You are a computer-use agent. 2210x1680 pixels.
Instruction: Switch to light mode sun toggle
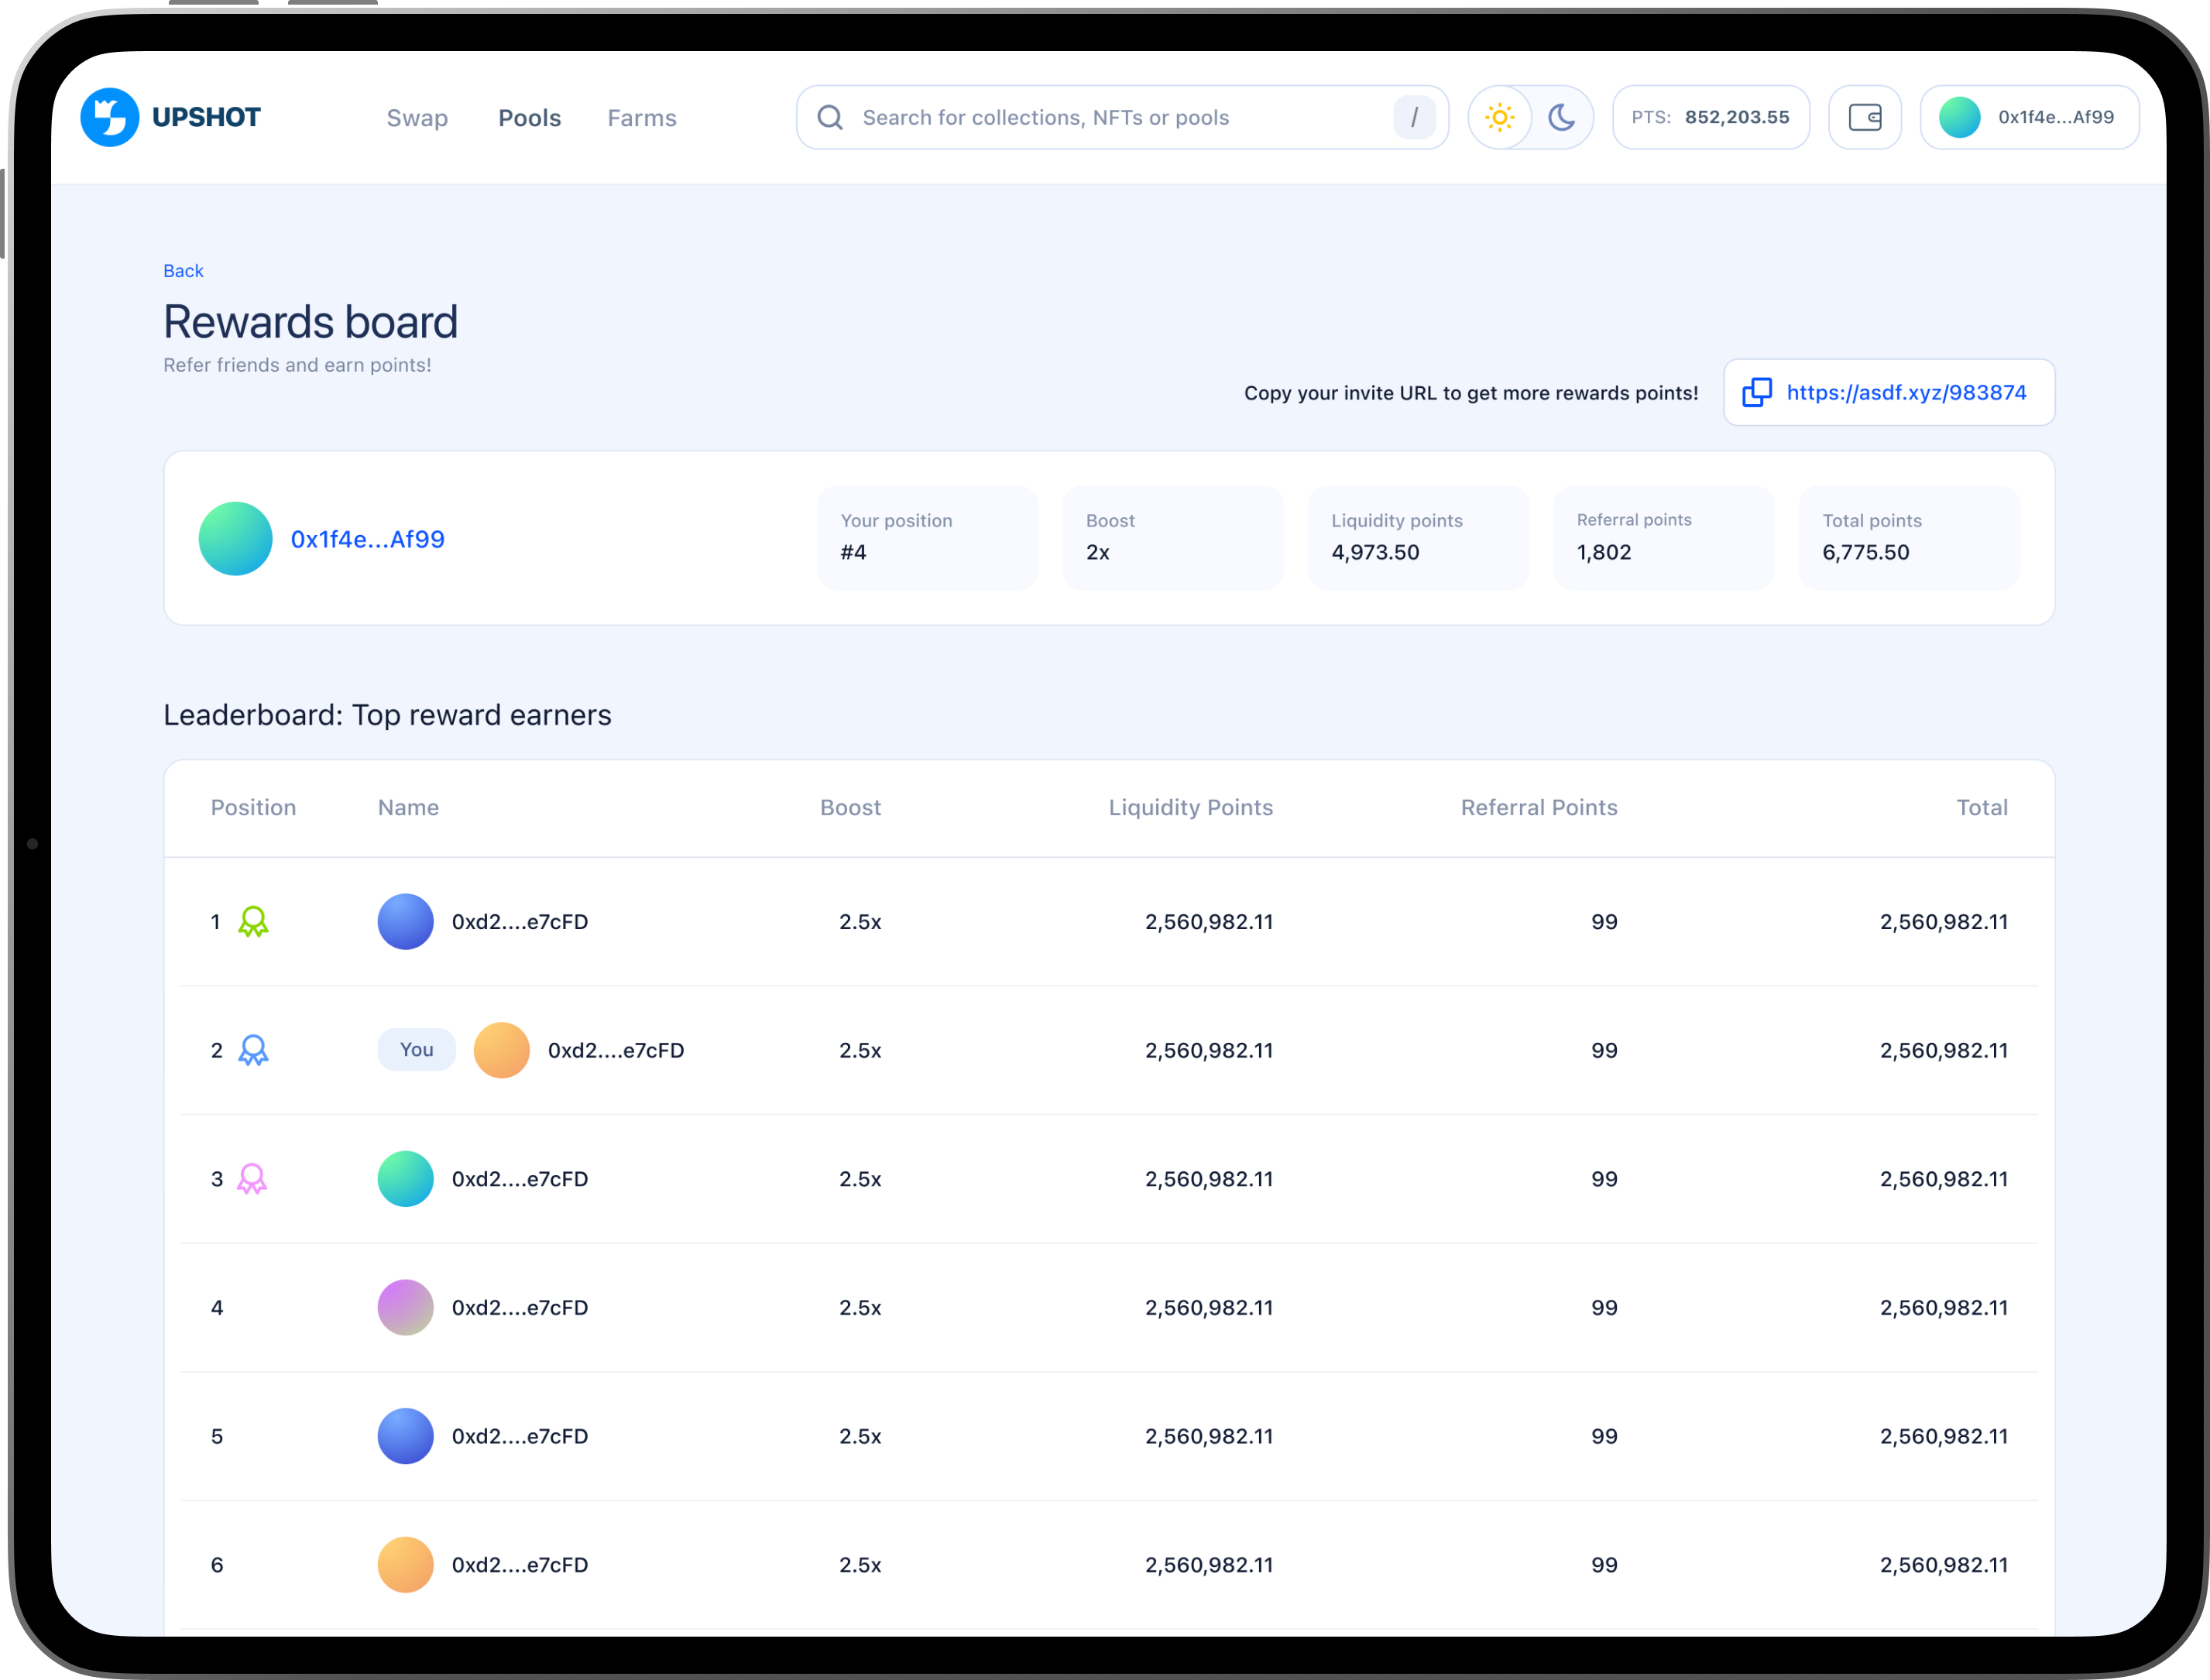pyautogui.click(x=1499, y=118)
